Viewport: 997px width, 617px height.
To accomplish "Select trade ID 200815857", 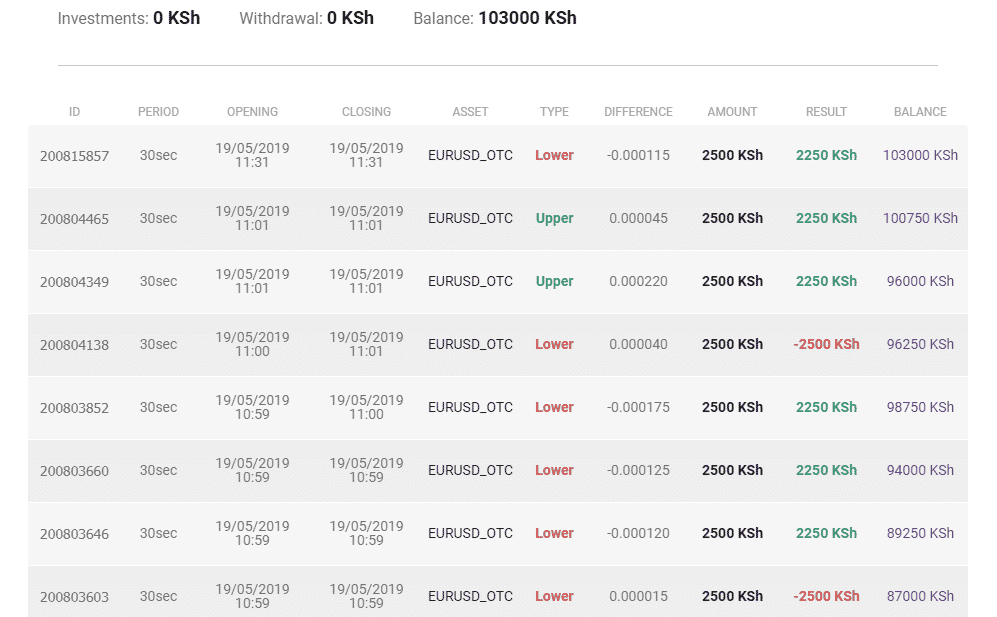I will (74, 156).
